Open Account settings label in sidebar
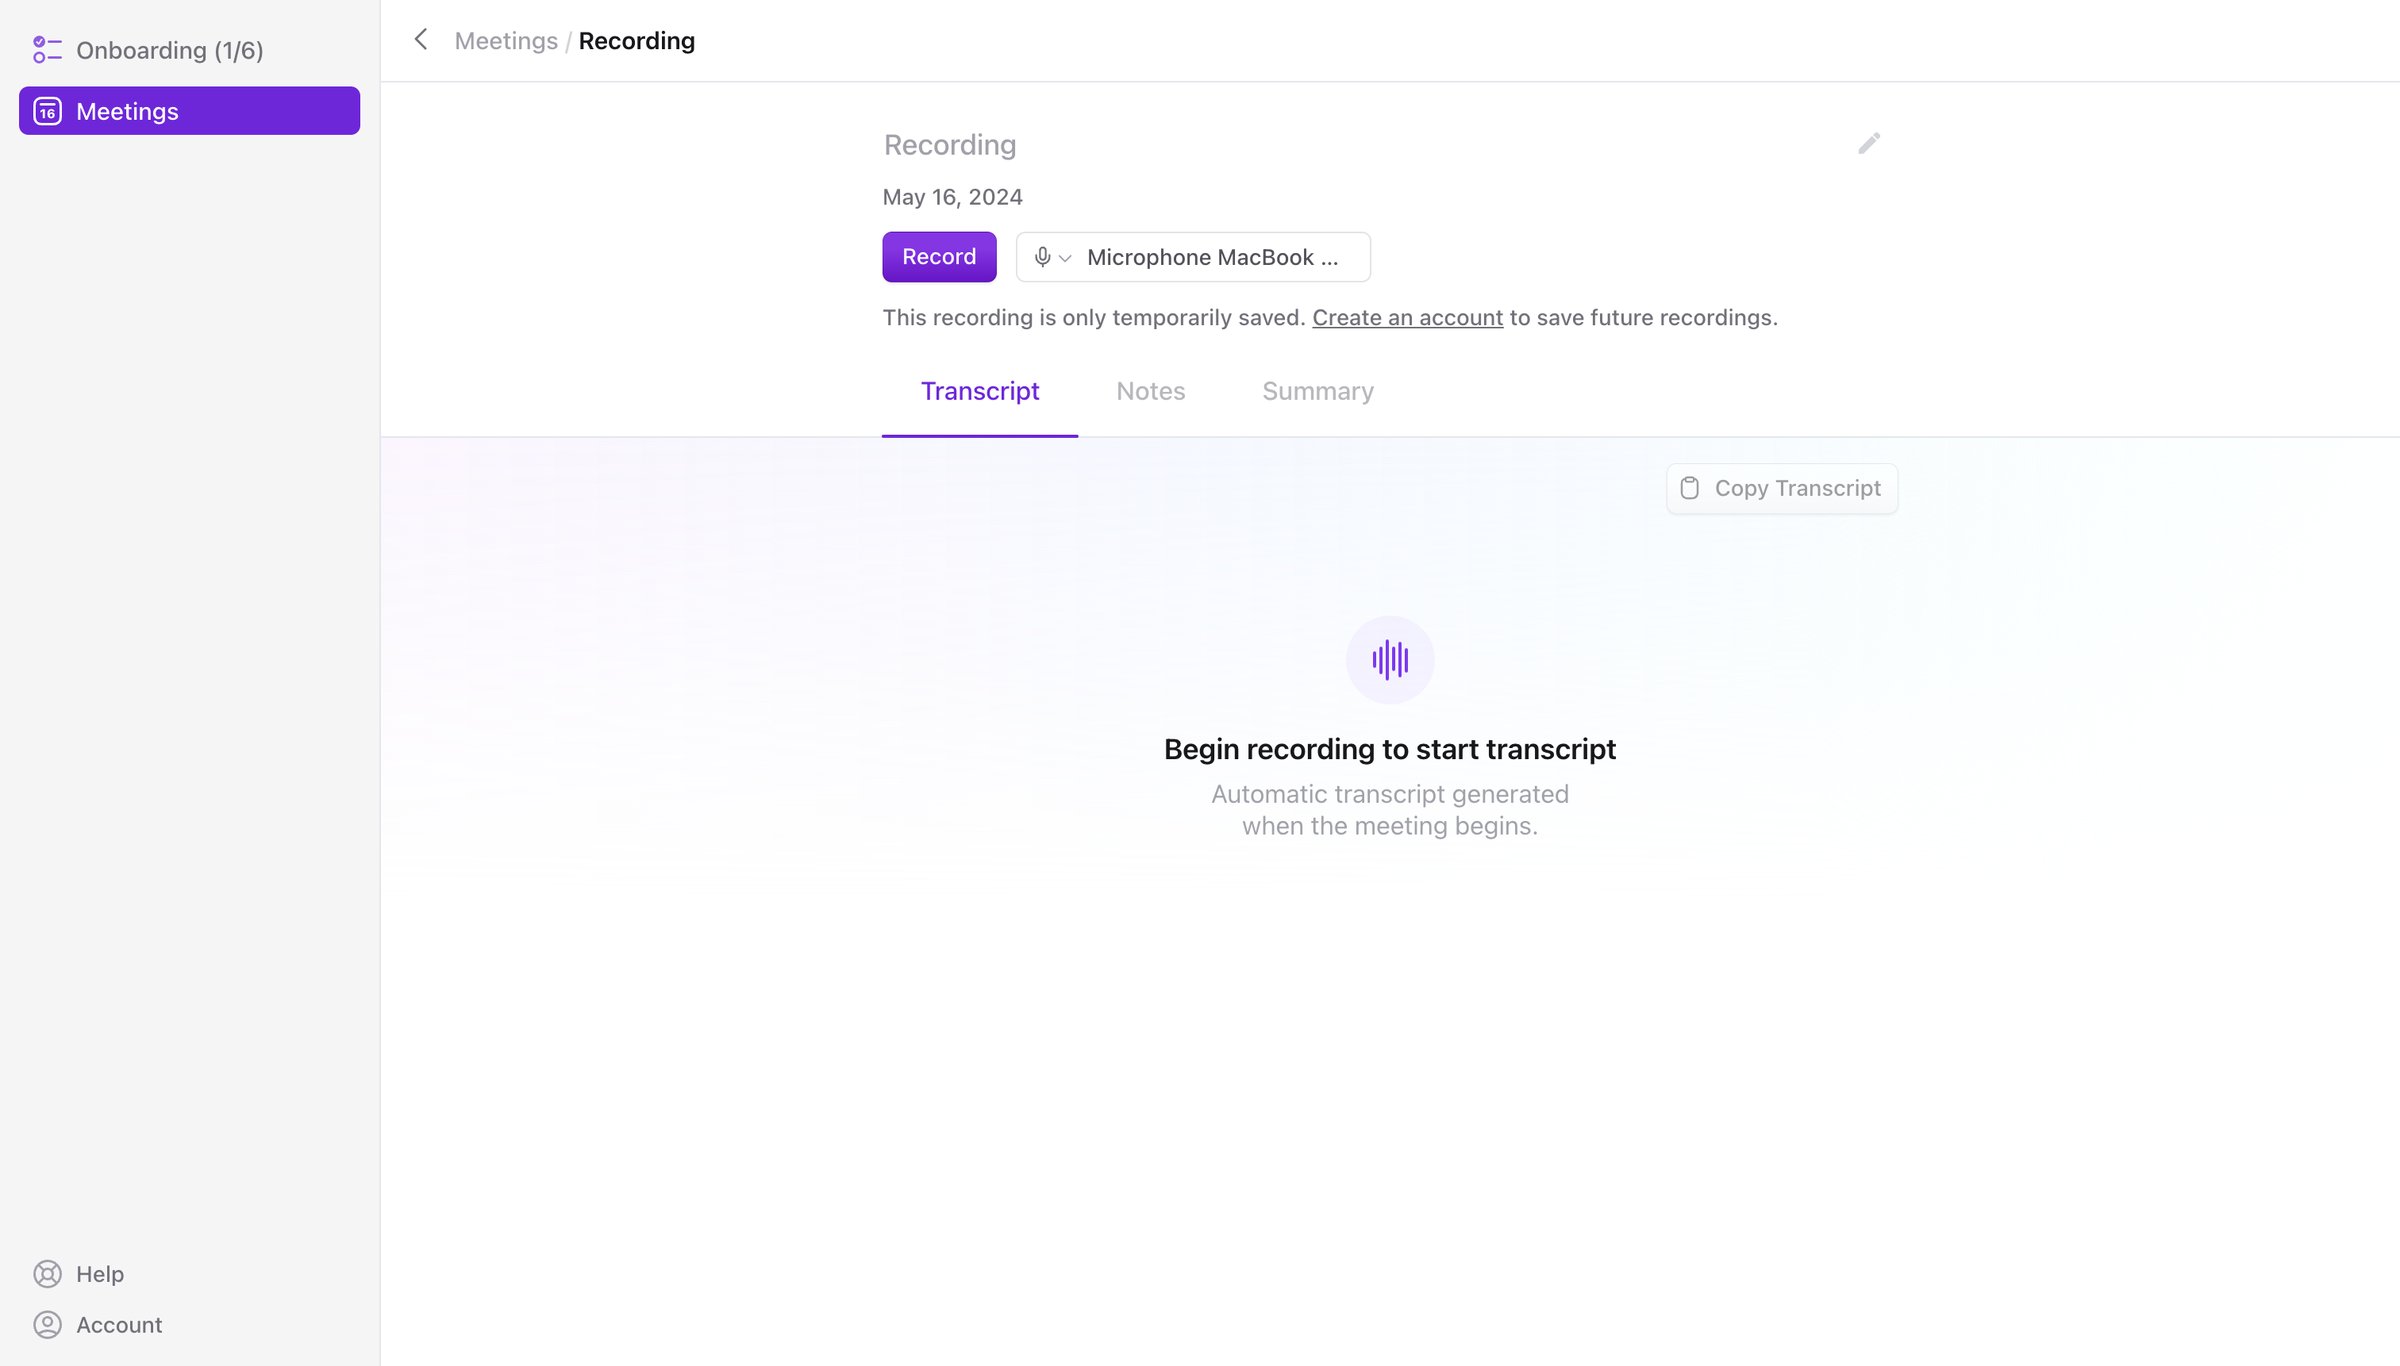Screen dimensions: 2400x1366 119,1325
